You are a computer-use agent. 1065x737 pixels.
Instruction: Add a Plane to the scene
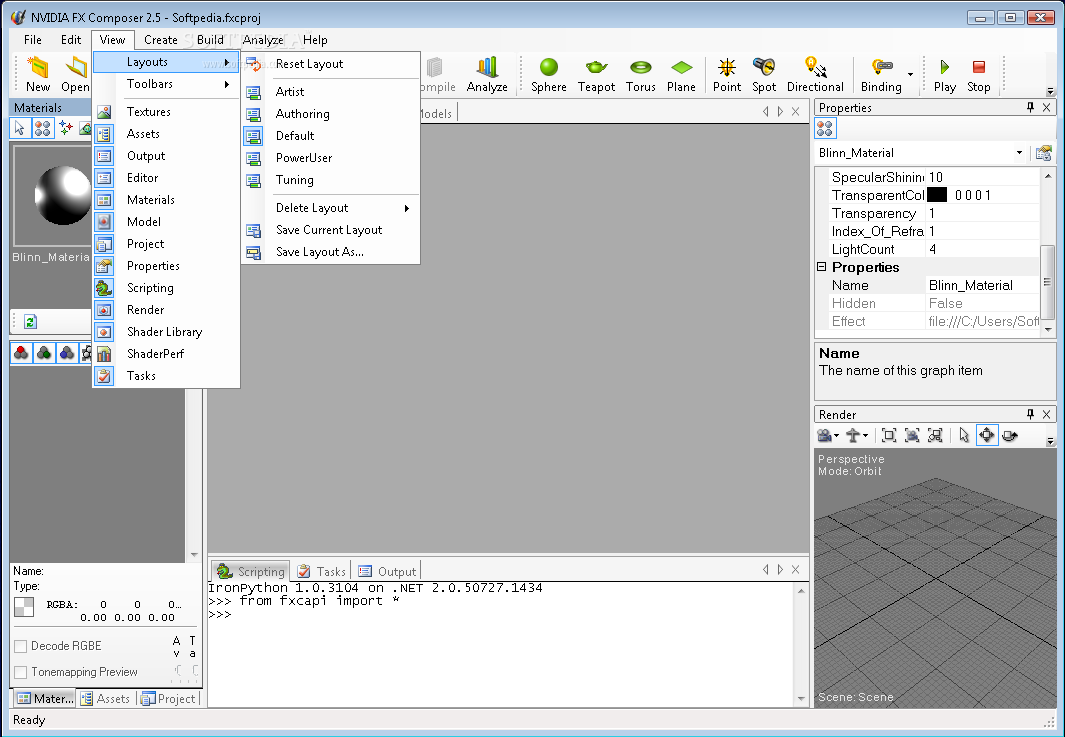click(x=681, y=75)
